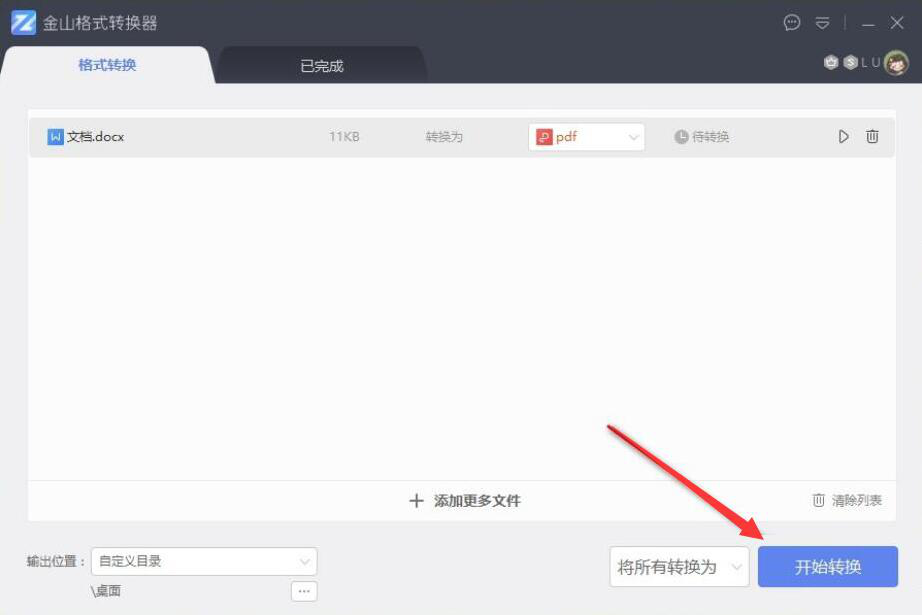Click the plus icon beside 添加更多文件

[416, 501]
